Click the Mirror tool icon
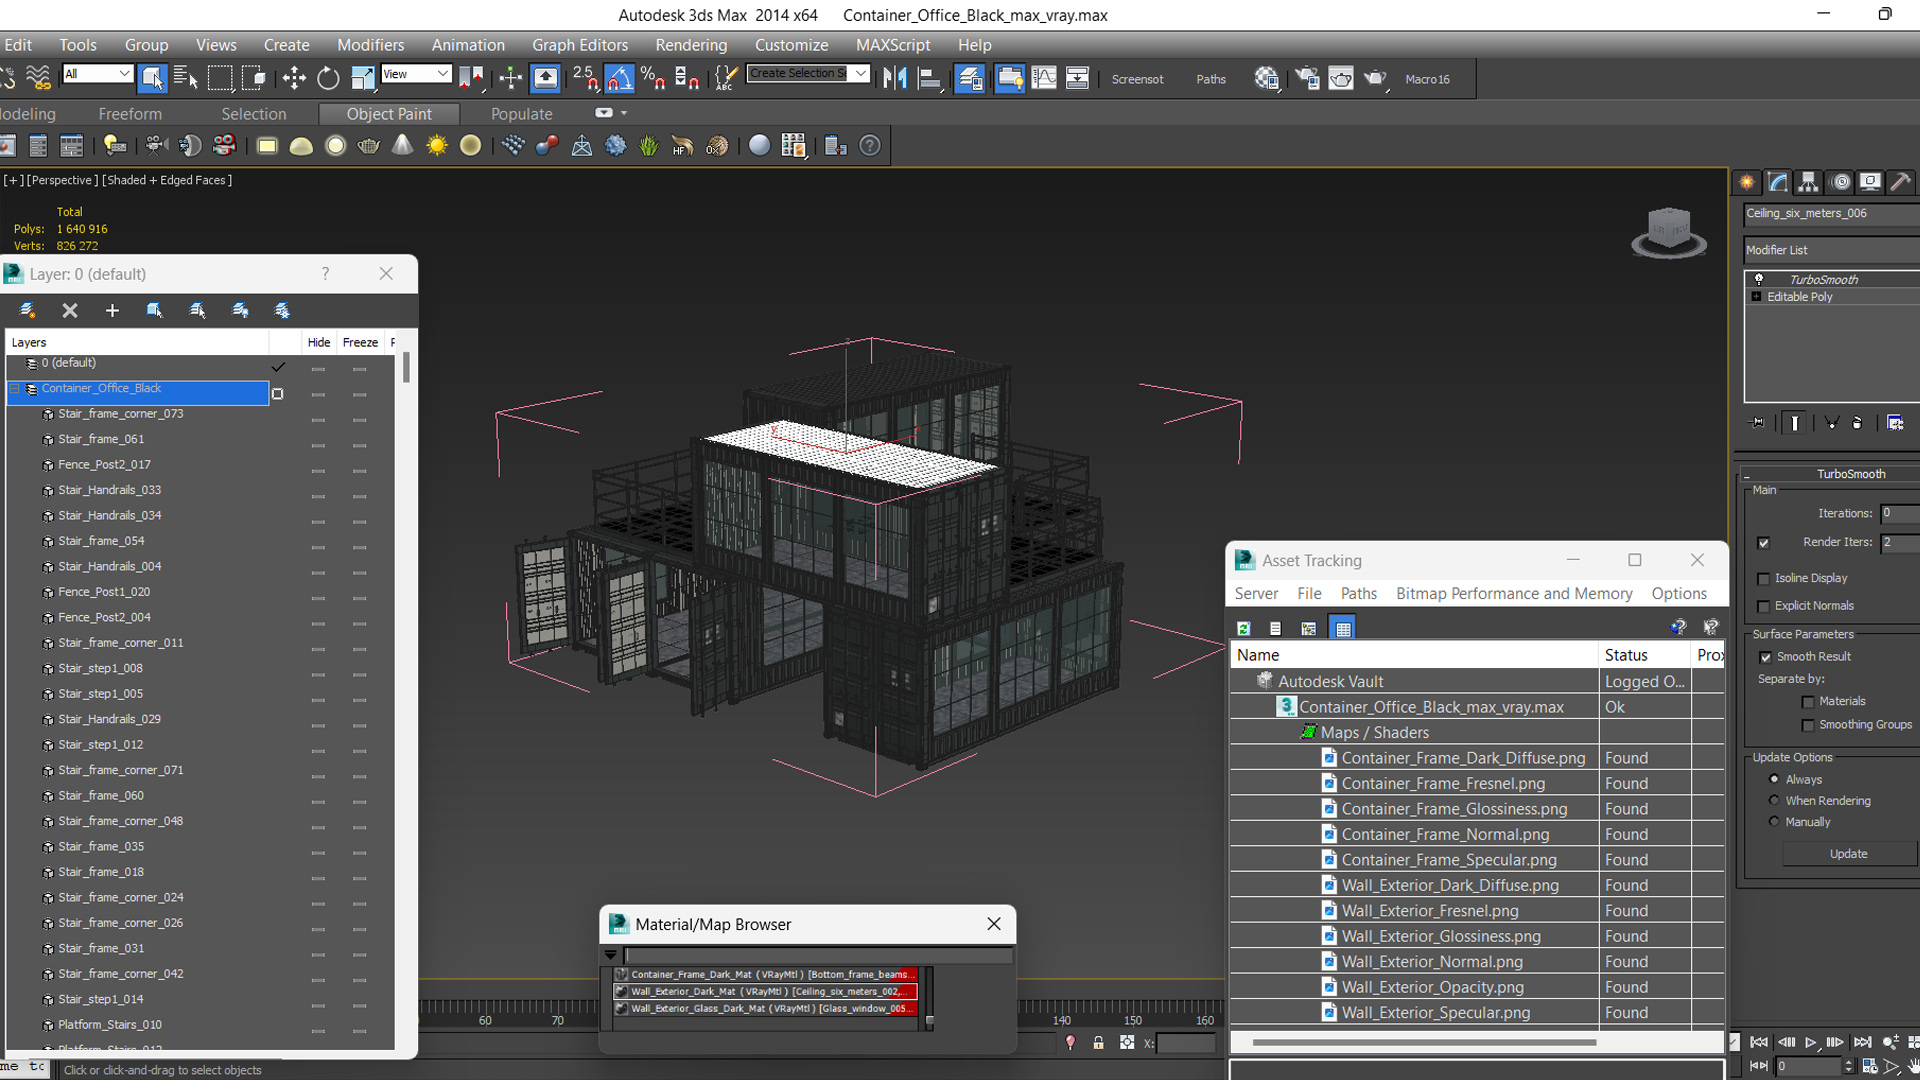1920x1080 pixels. 895,78
